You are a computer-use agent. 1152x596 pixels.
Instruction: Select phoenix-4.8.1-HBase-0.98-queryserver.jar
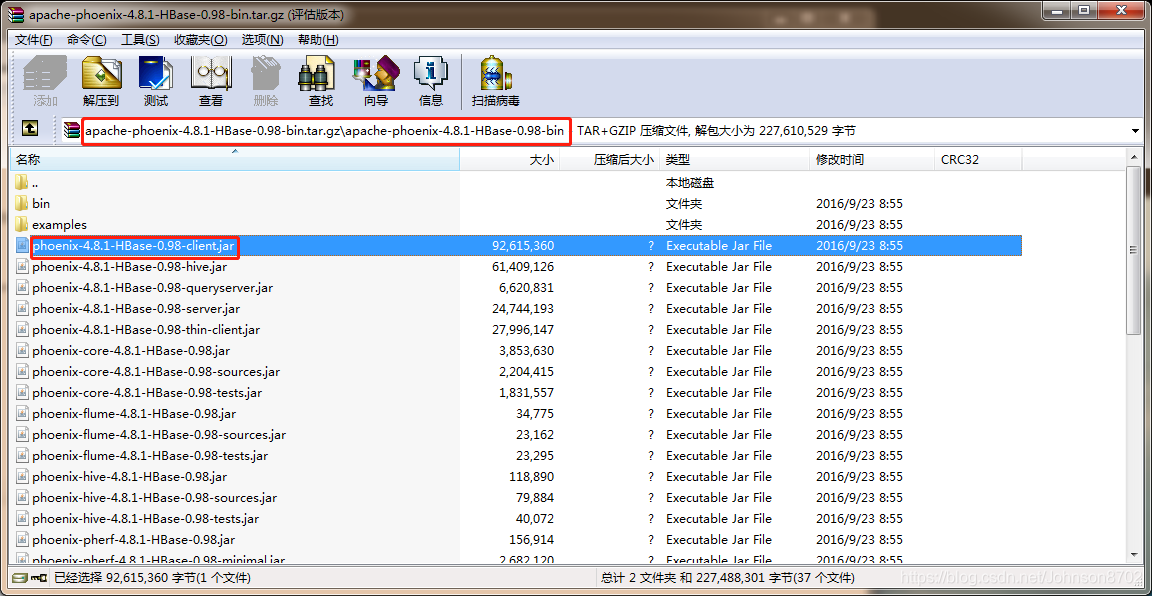pyautogui.click(x=153, y=287)
